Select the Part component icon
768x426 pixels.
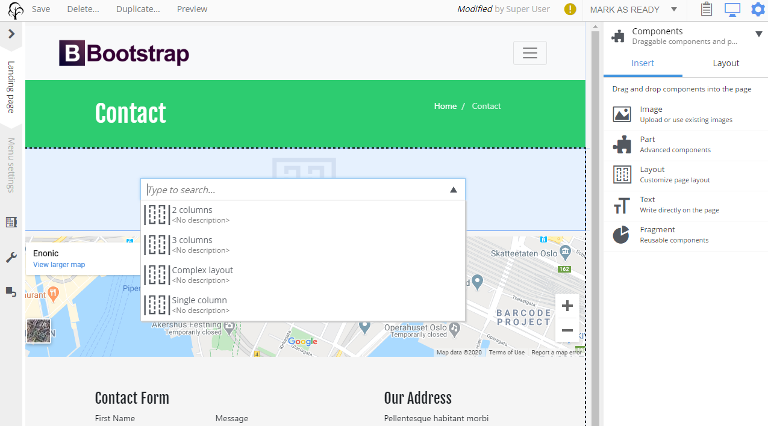(x=622, y=144)
